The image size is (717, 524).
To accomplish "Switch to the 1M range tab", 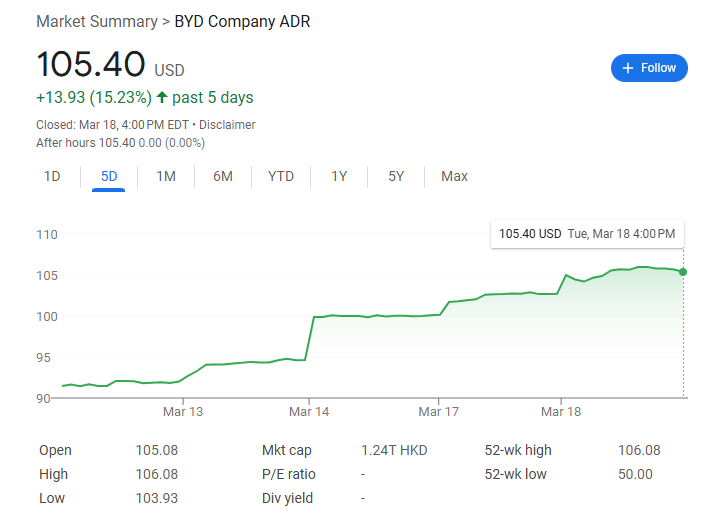I will click(x=166, y=177).
